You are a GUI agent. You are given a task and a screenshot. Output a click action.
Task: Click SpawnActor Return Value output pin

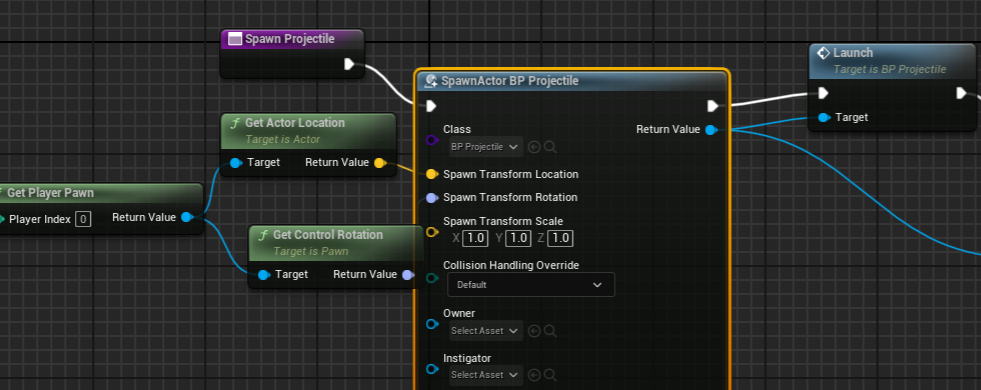[x=711, y=130]
